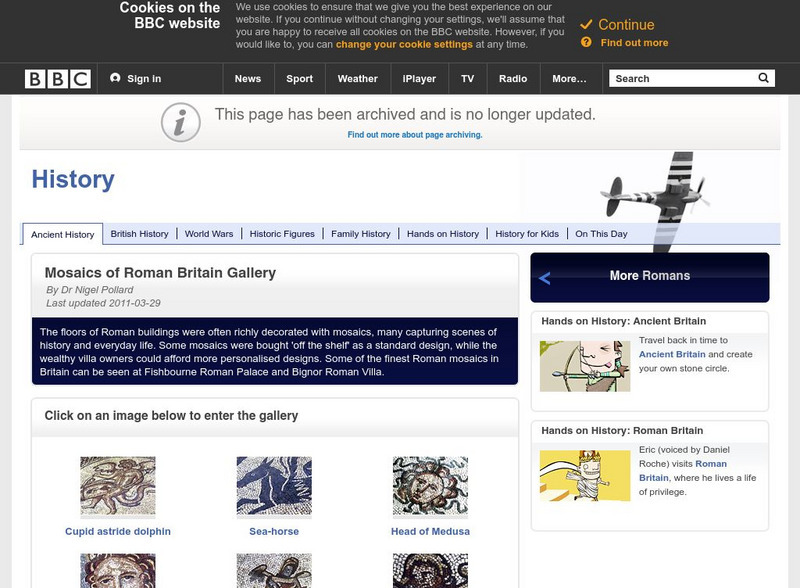Switch to the On This Day tab
The image size is (800, 588).
602,234
